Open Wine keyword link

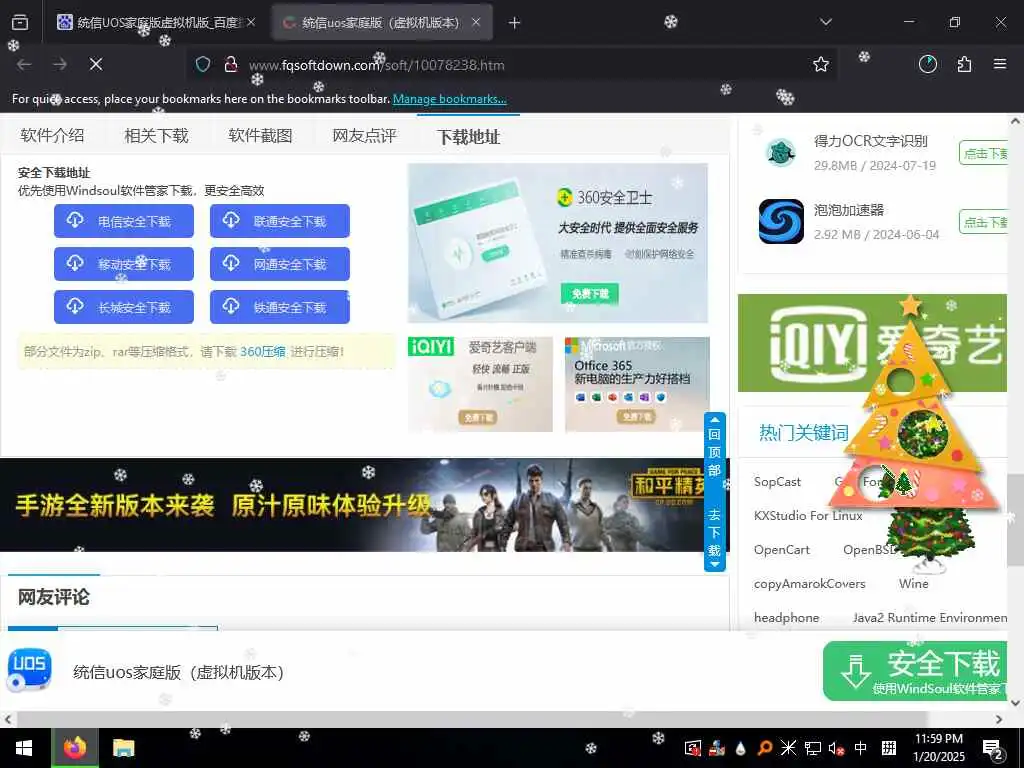coord(913,584)
